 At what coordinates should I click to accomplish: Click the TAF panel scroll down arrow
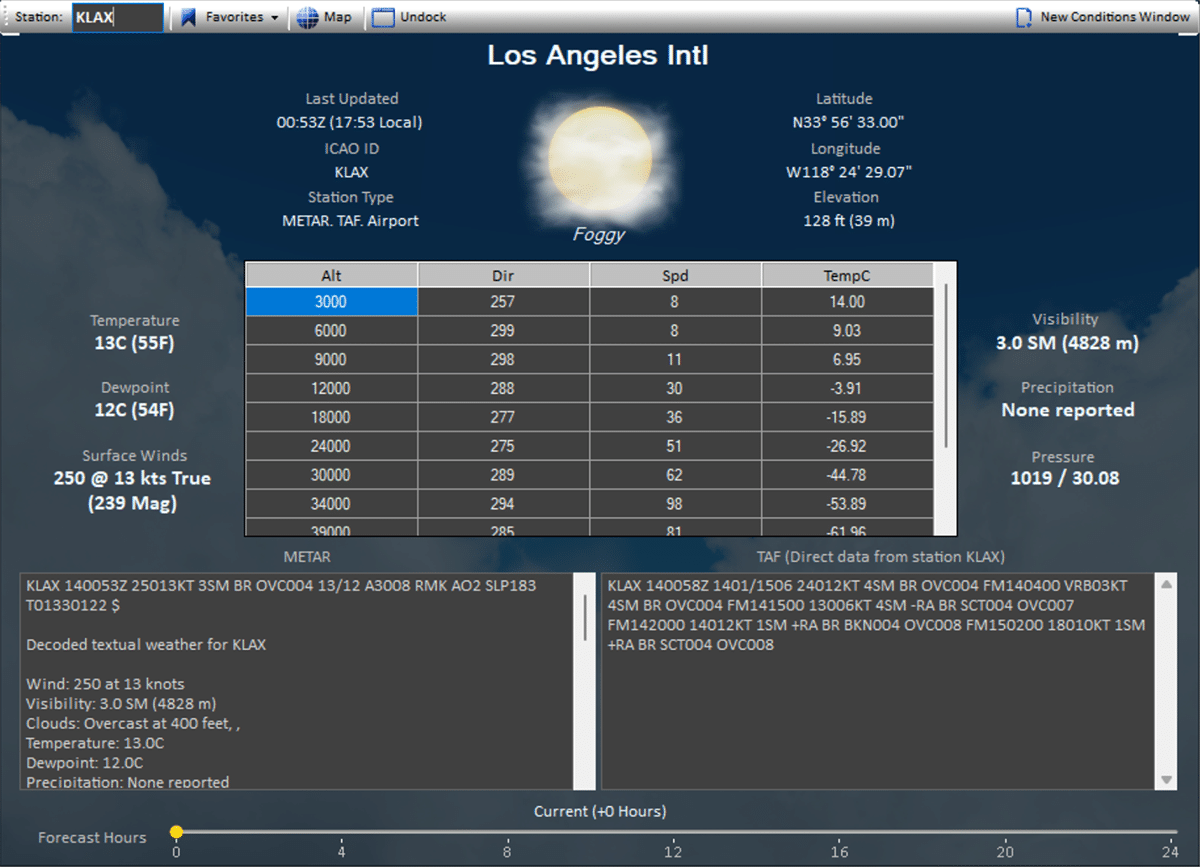coord(1166,780)
